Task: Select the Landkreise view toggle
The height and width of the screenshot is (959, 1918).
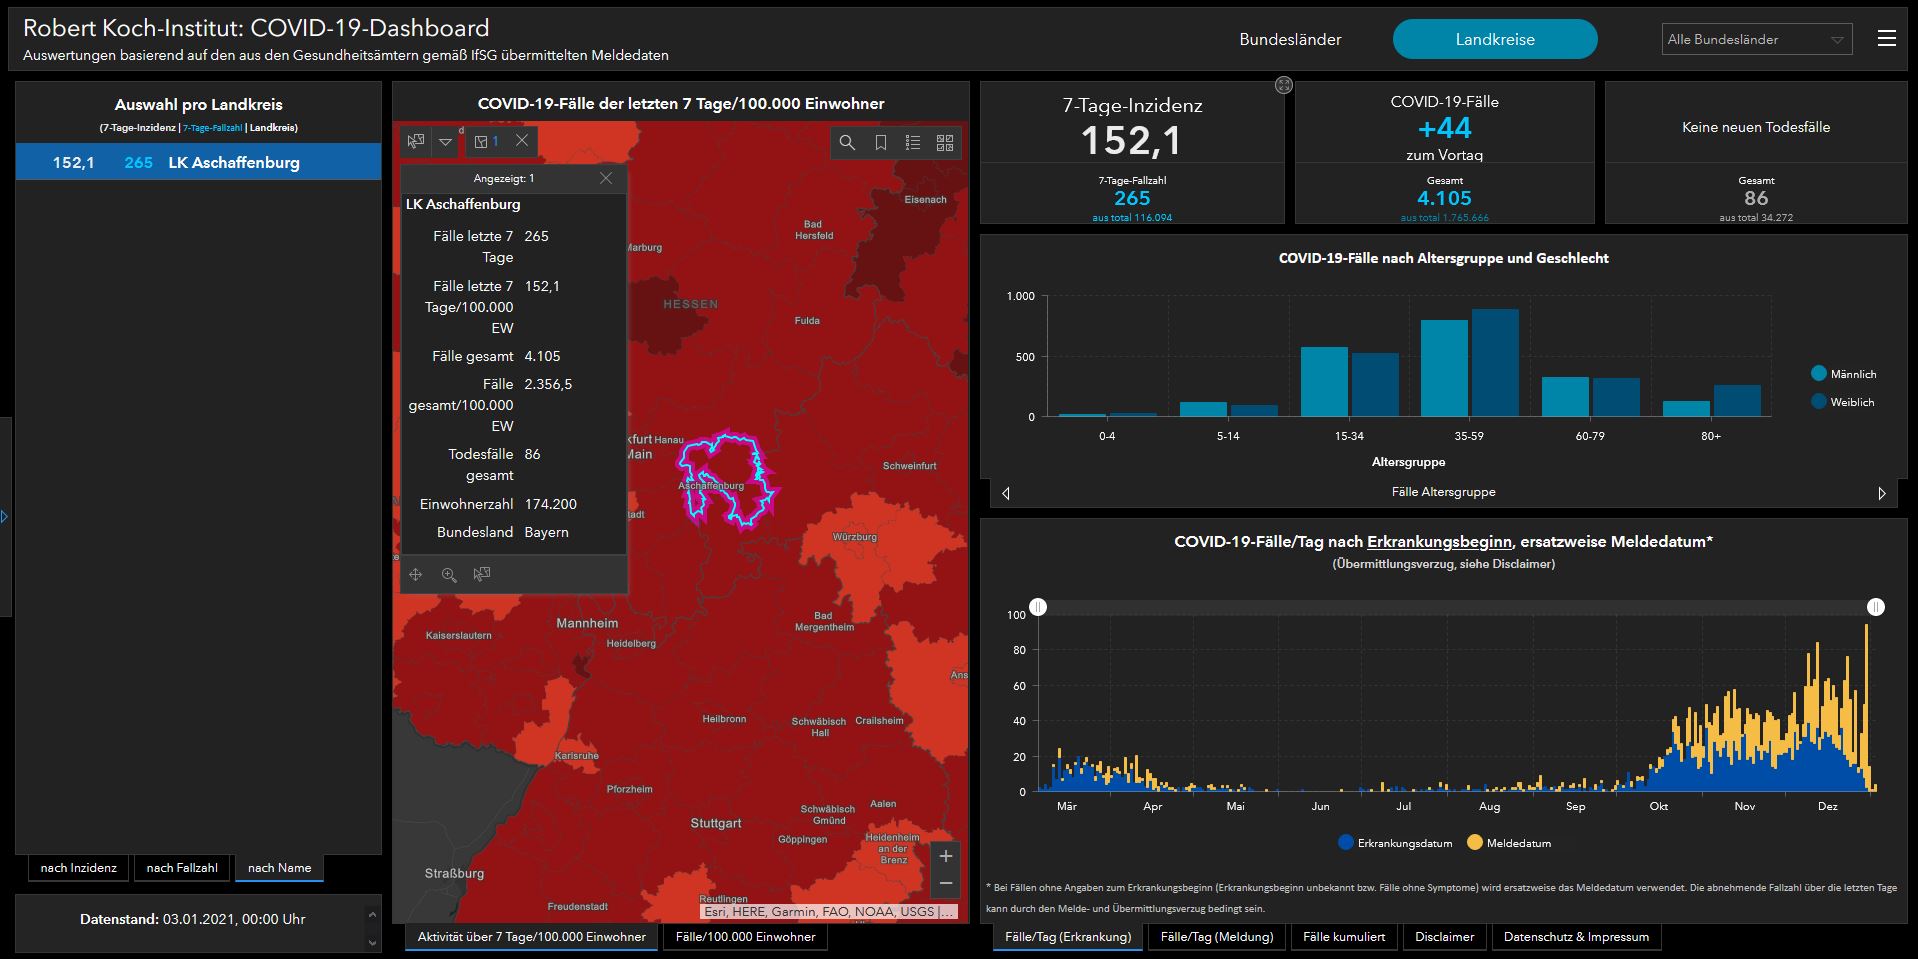Action: (x=1494, y=40)
